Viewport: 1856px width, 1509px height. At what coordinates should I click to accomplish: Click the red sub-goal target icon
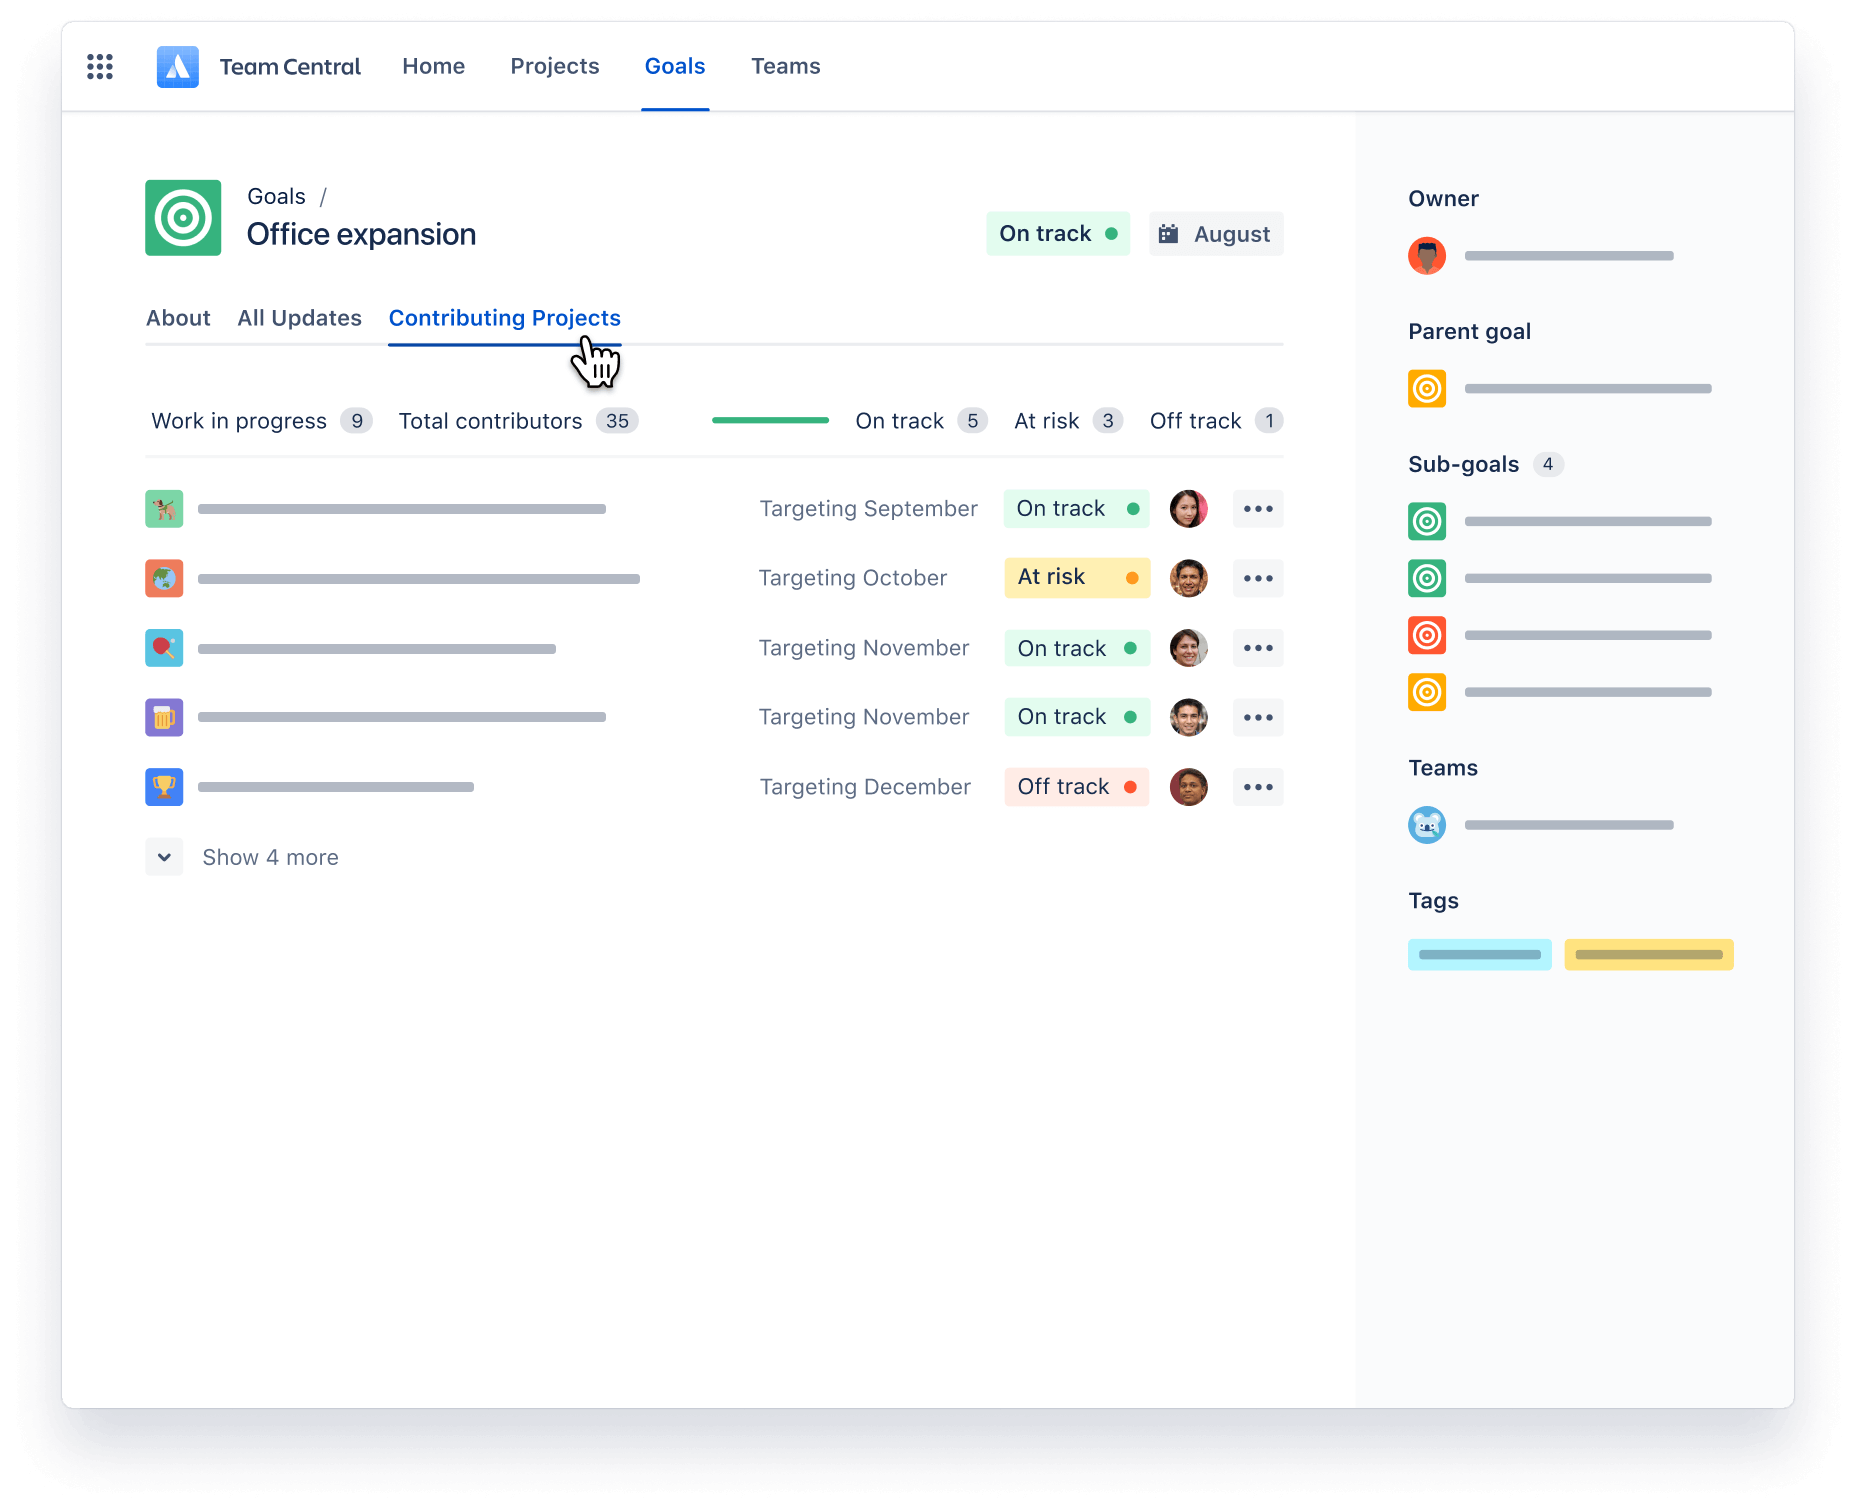(1427, 635)
